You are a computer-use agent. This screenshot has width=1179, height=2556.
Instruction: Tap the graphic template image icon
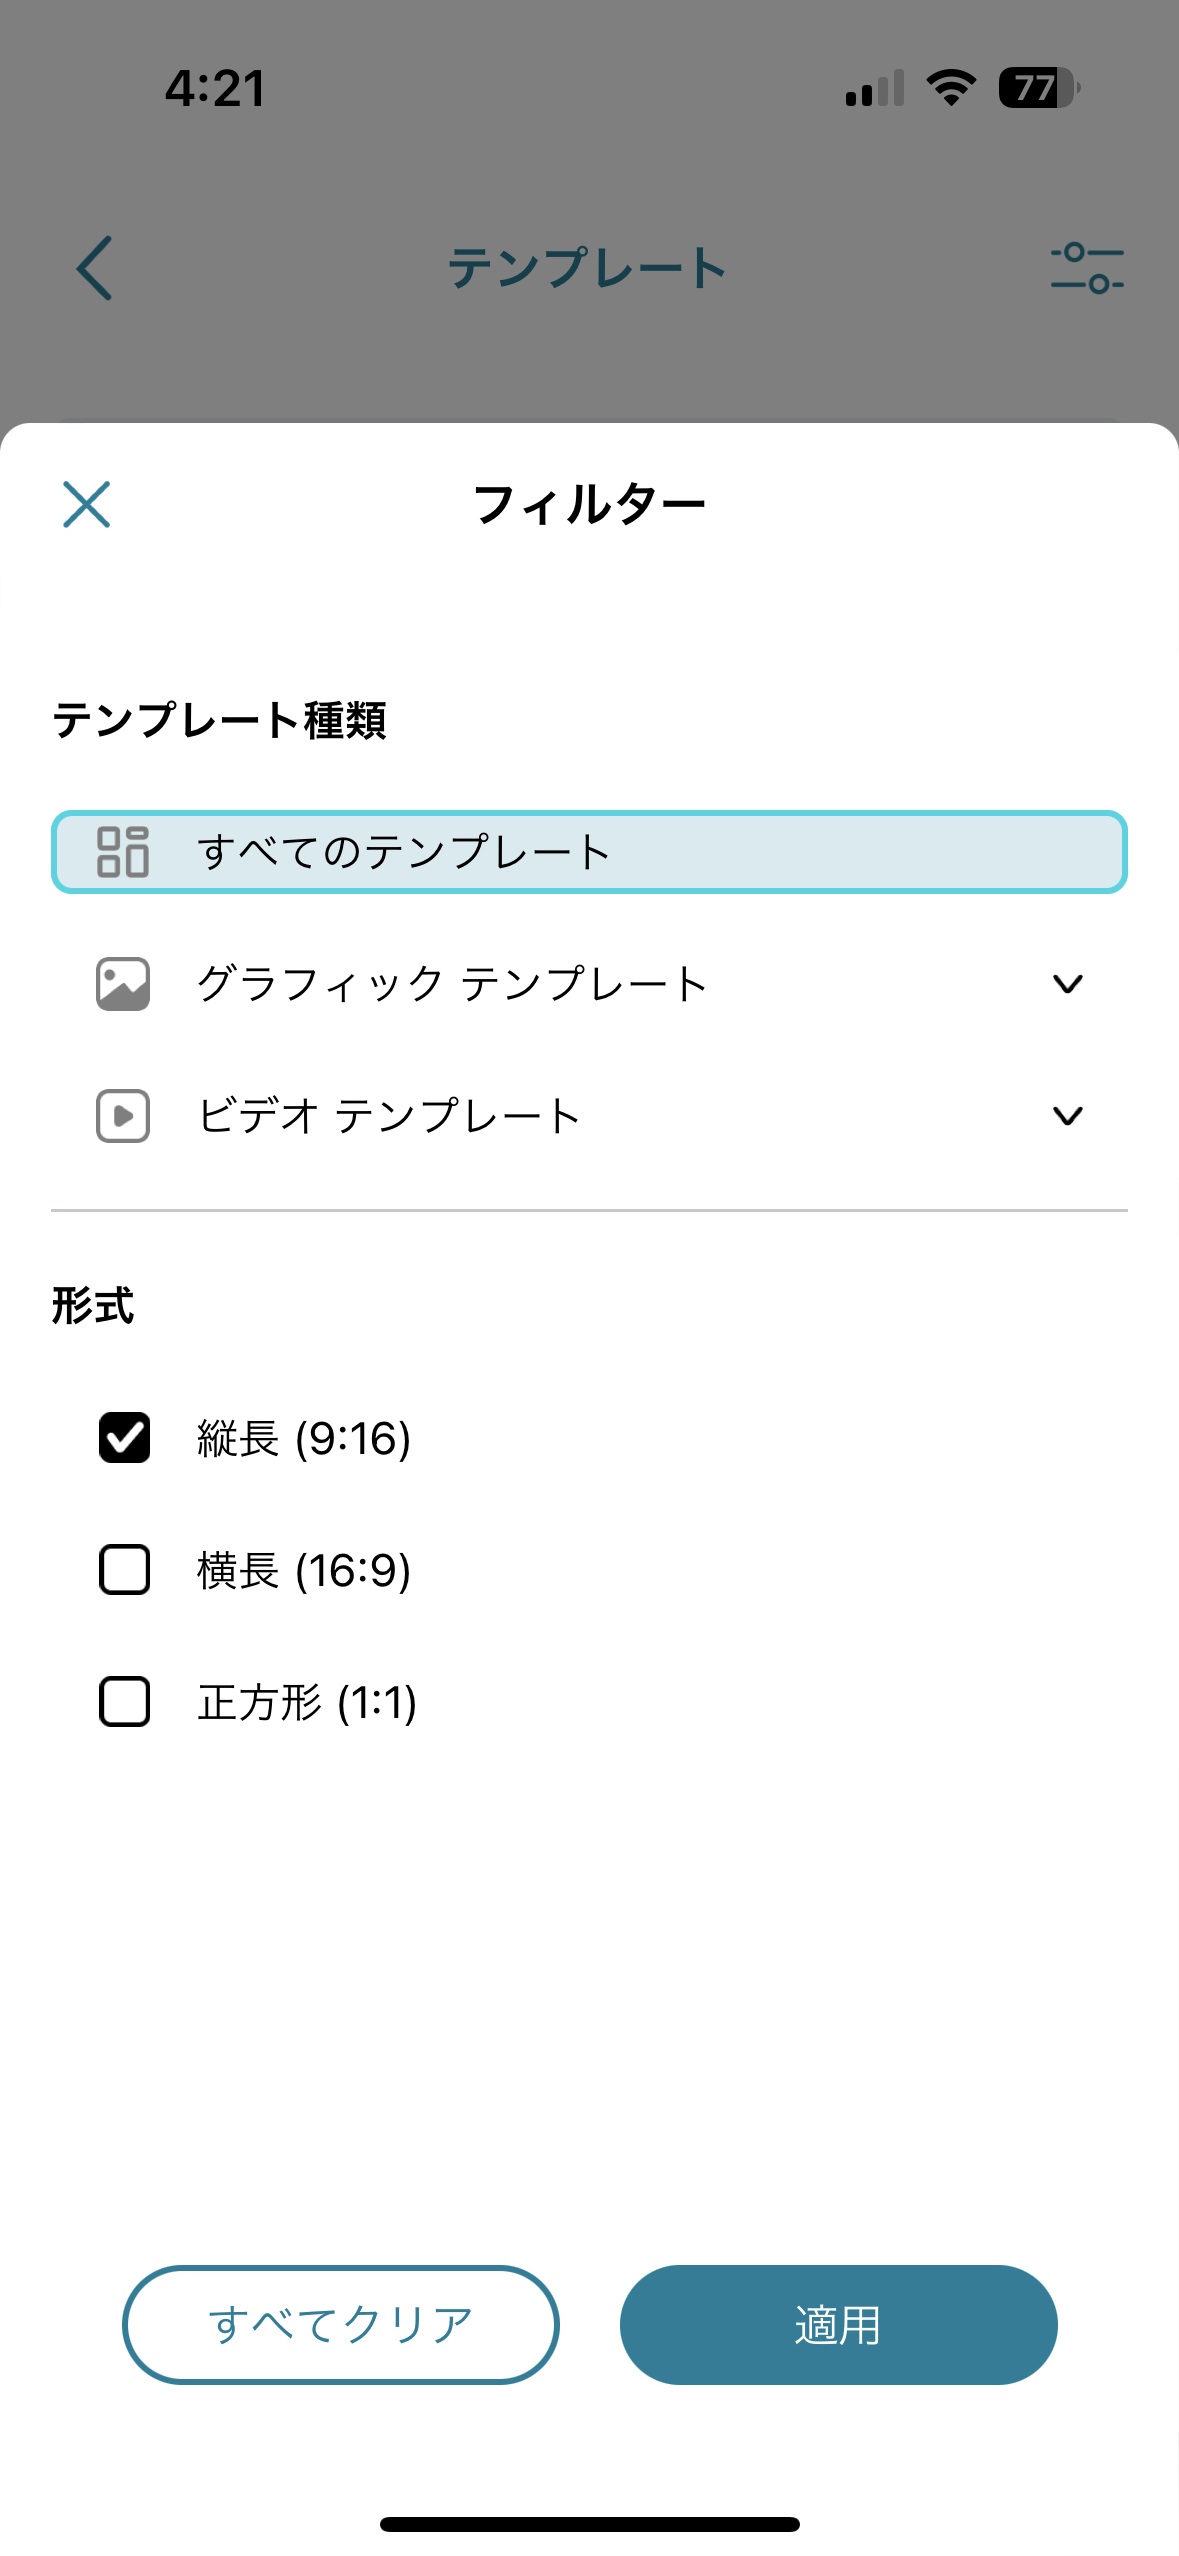pos(123,984)
